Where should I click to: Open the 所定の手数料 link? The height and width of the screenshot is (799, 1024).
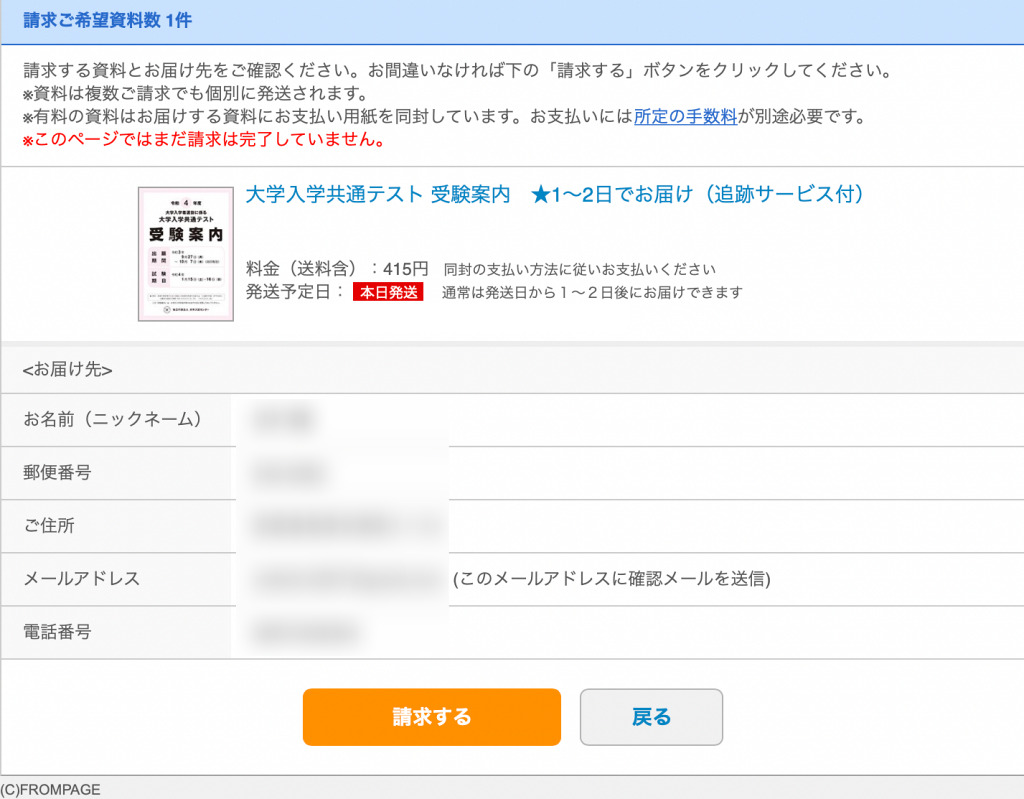pos(685,116)
